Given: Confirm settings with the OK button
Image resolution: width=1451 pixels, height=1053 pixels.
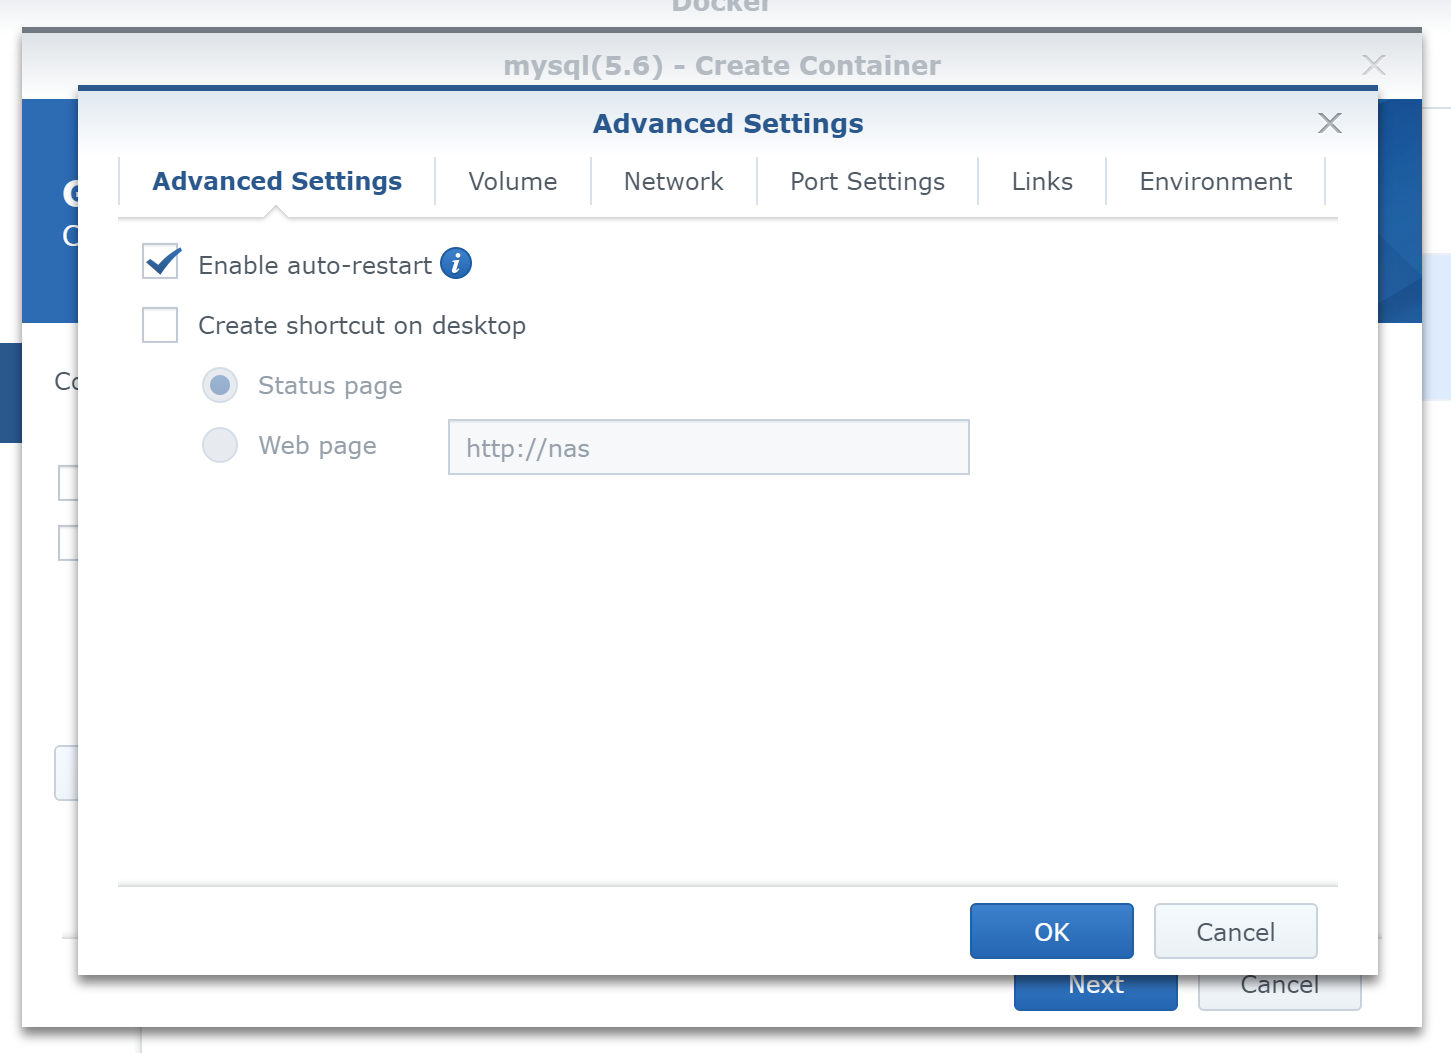Looking at the screenshot, I should click(x=1051, y=931).
